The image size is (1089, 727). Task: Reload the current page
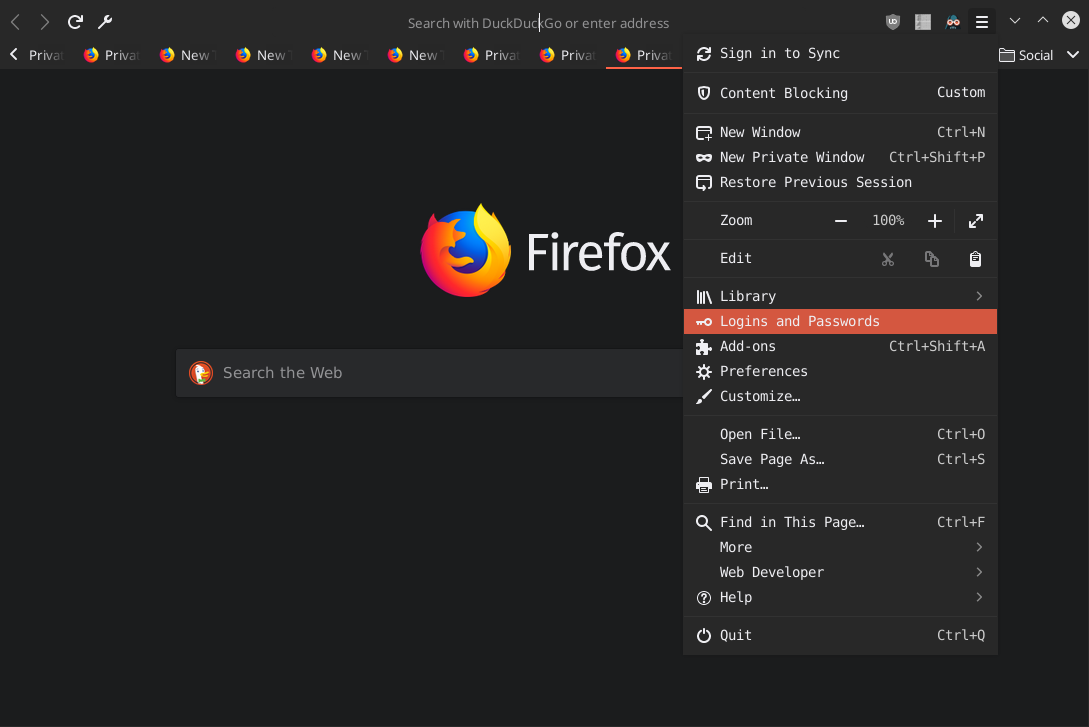point(75,22)
